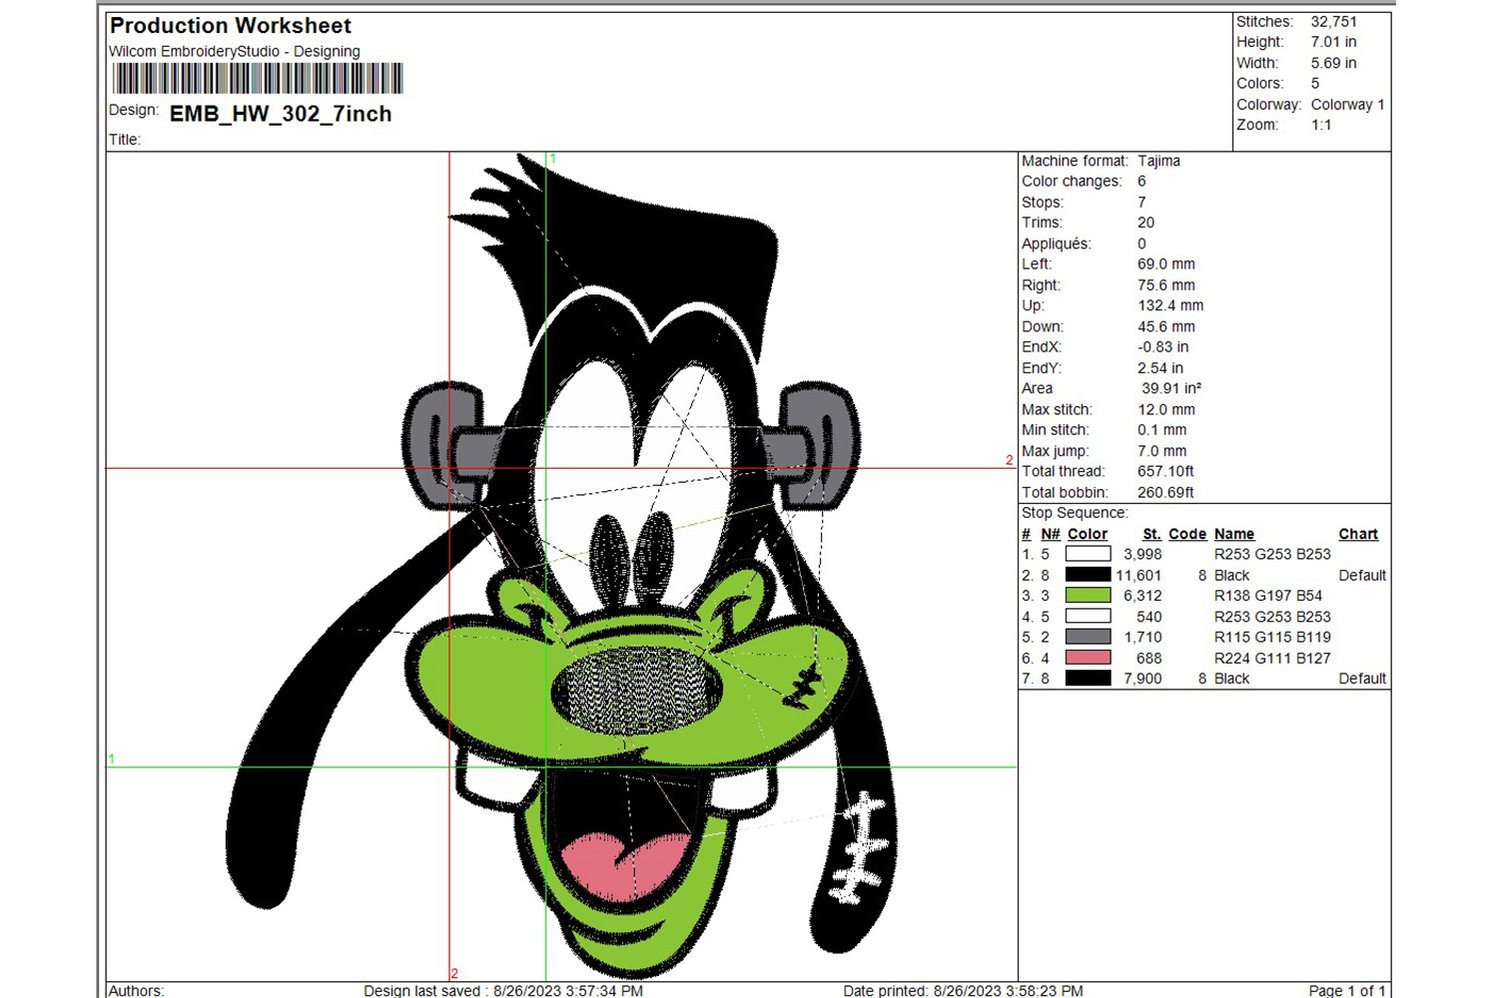Click "Default" chart in stop row 2

[1363, 575]
